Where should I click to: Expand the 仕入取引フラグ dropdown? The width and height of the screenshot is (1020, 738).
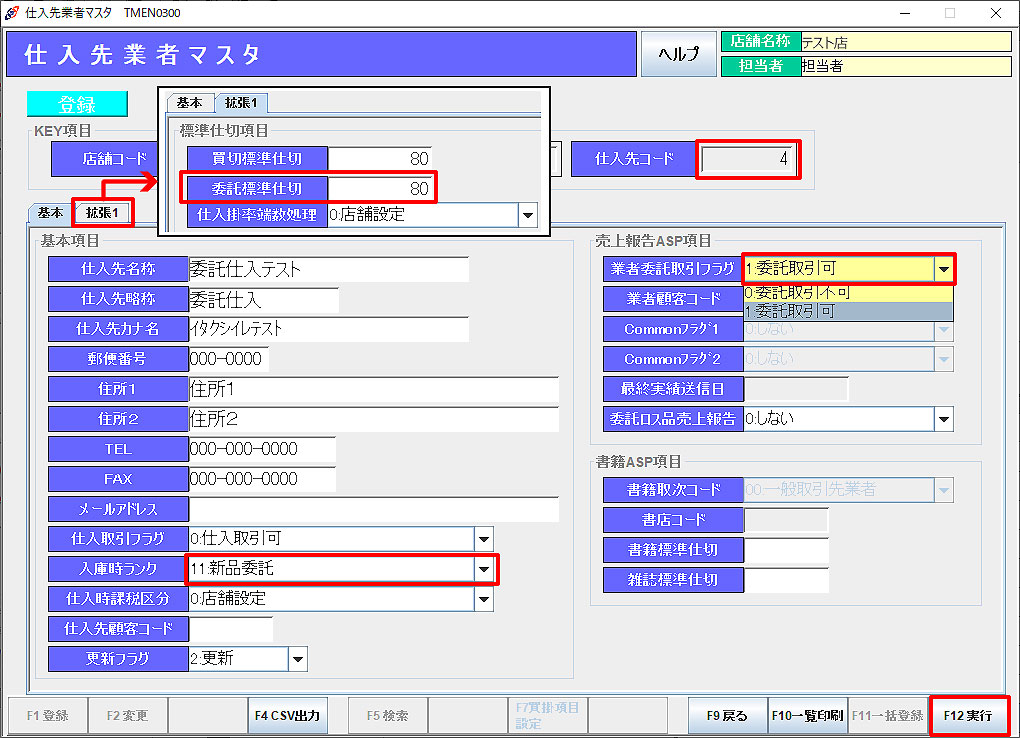click(484, 539)
